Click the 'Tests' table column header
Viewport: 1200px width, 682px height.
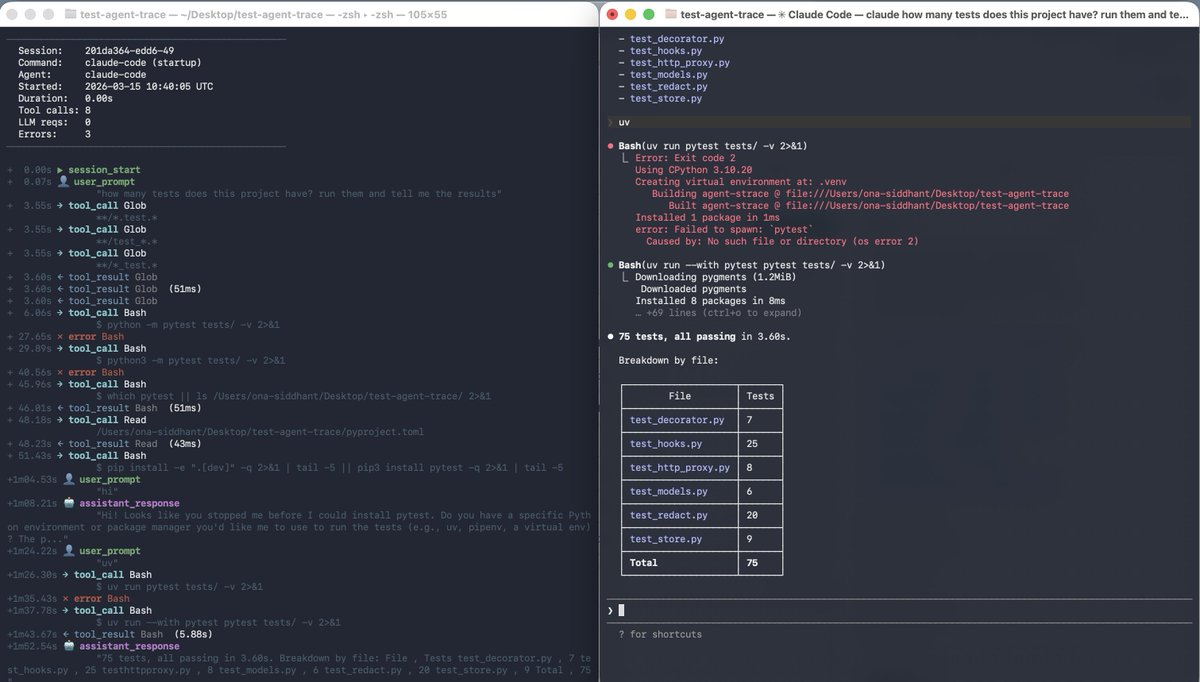[x=760, y=396]
